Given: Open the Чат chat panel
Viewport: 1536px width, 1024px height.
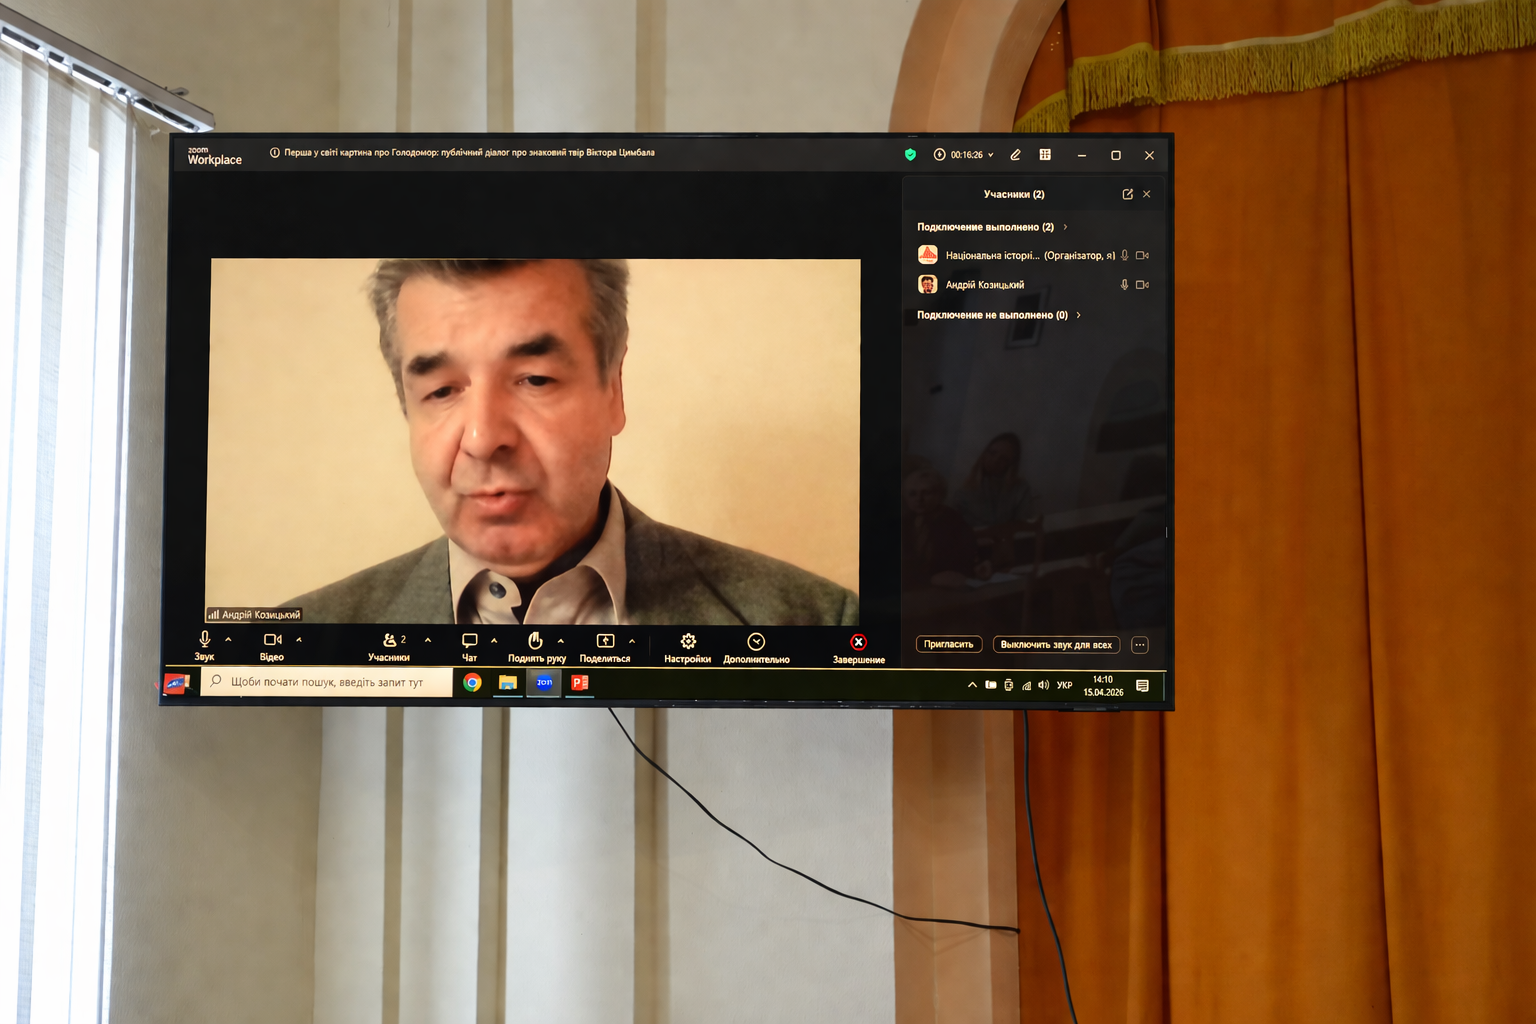Looking at the screenshot, I should pyautogui.click(x=469, y=641).
